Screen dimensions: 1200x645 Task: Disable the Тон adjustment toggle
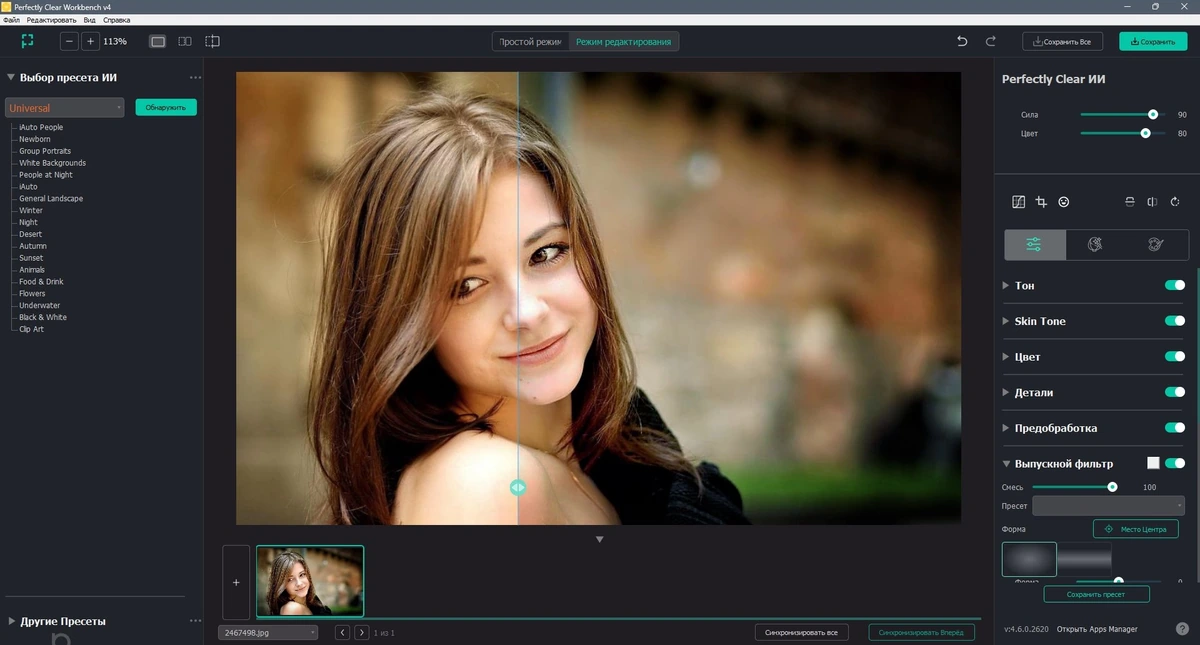coord(1174,285)
